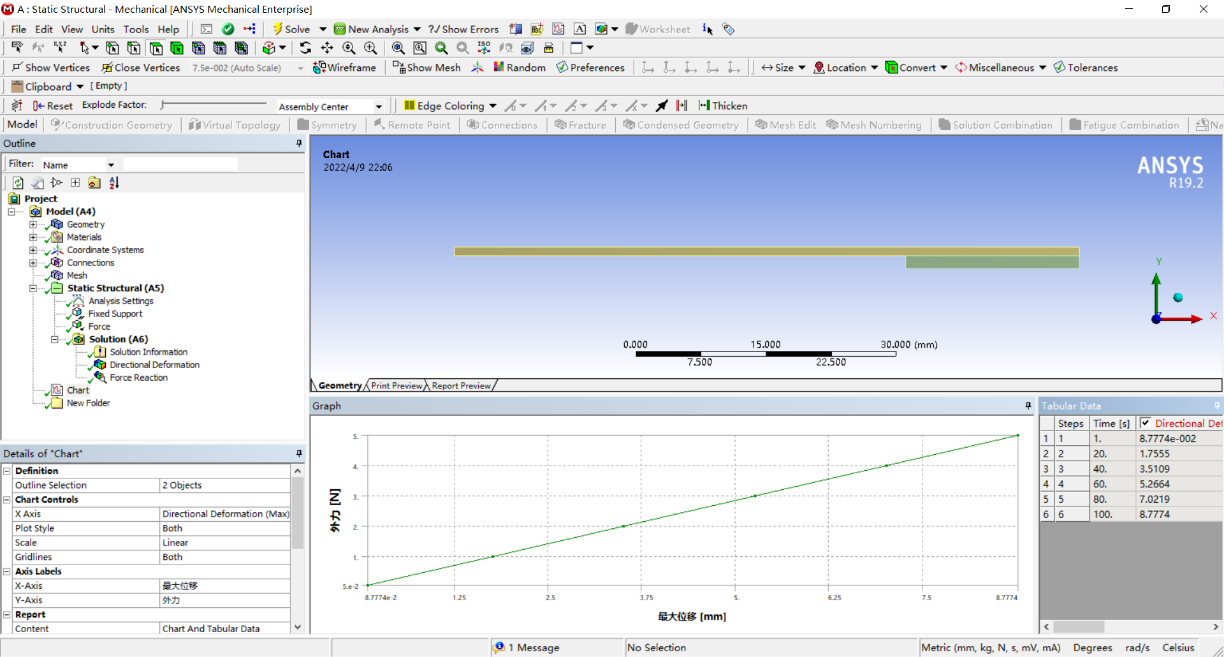Select the Rotate view tool
Viewport: 1224px width, 657px height.
305,48
